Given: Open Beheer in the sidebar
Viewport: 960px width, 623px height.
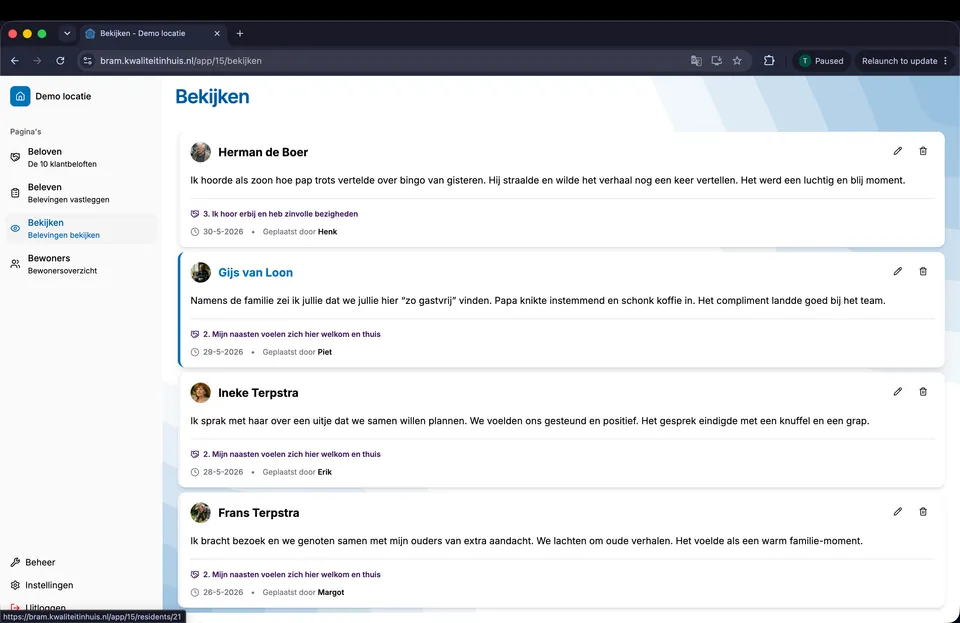Looking at the screenshot, I should pyautogui.click(x=33, y=562).
